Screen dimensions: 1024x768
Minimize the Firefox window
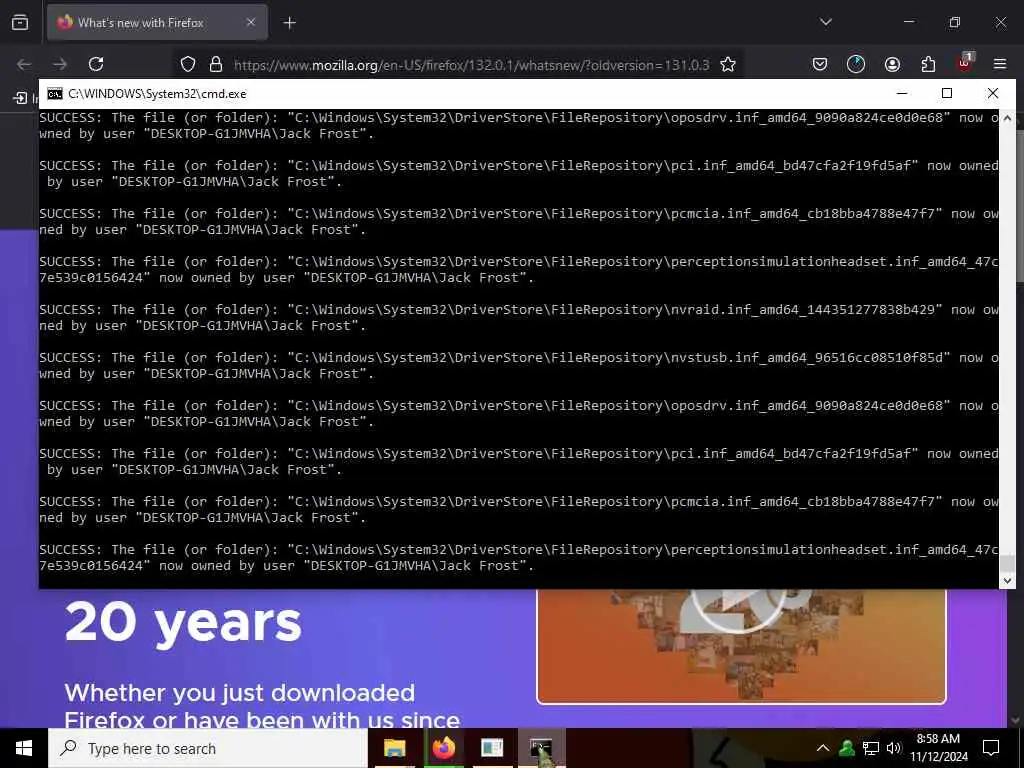pyautogui.click(x=909, y=22)
